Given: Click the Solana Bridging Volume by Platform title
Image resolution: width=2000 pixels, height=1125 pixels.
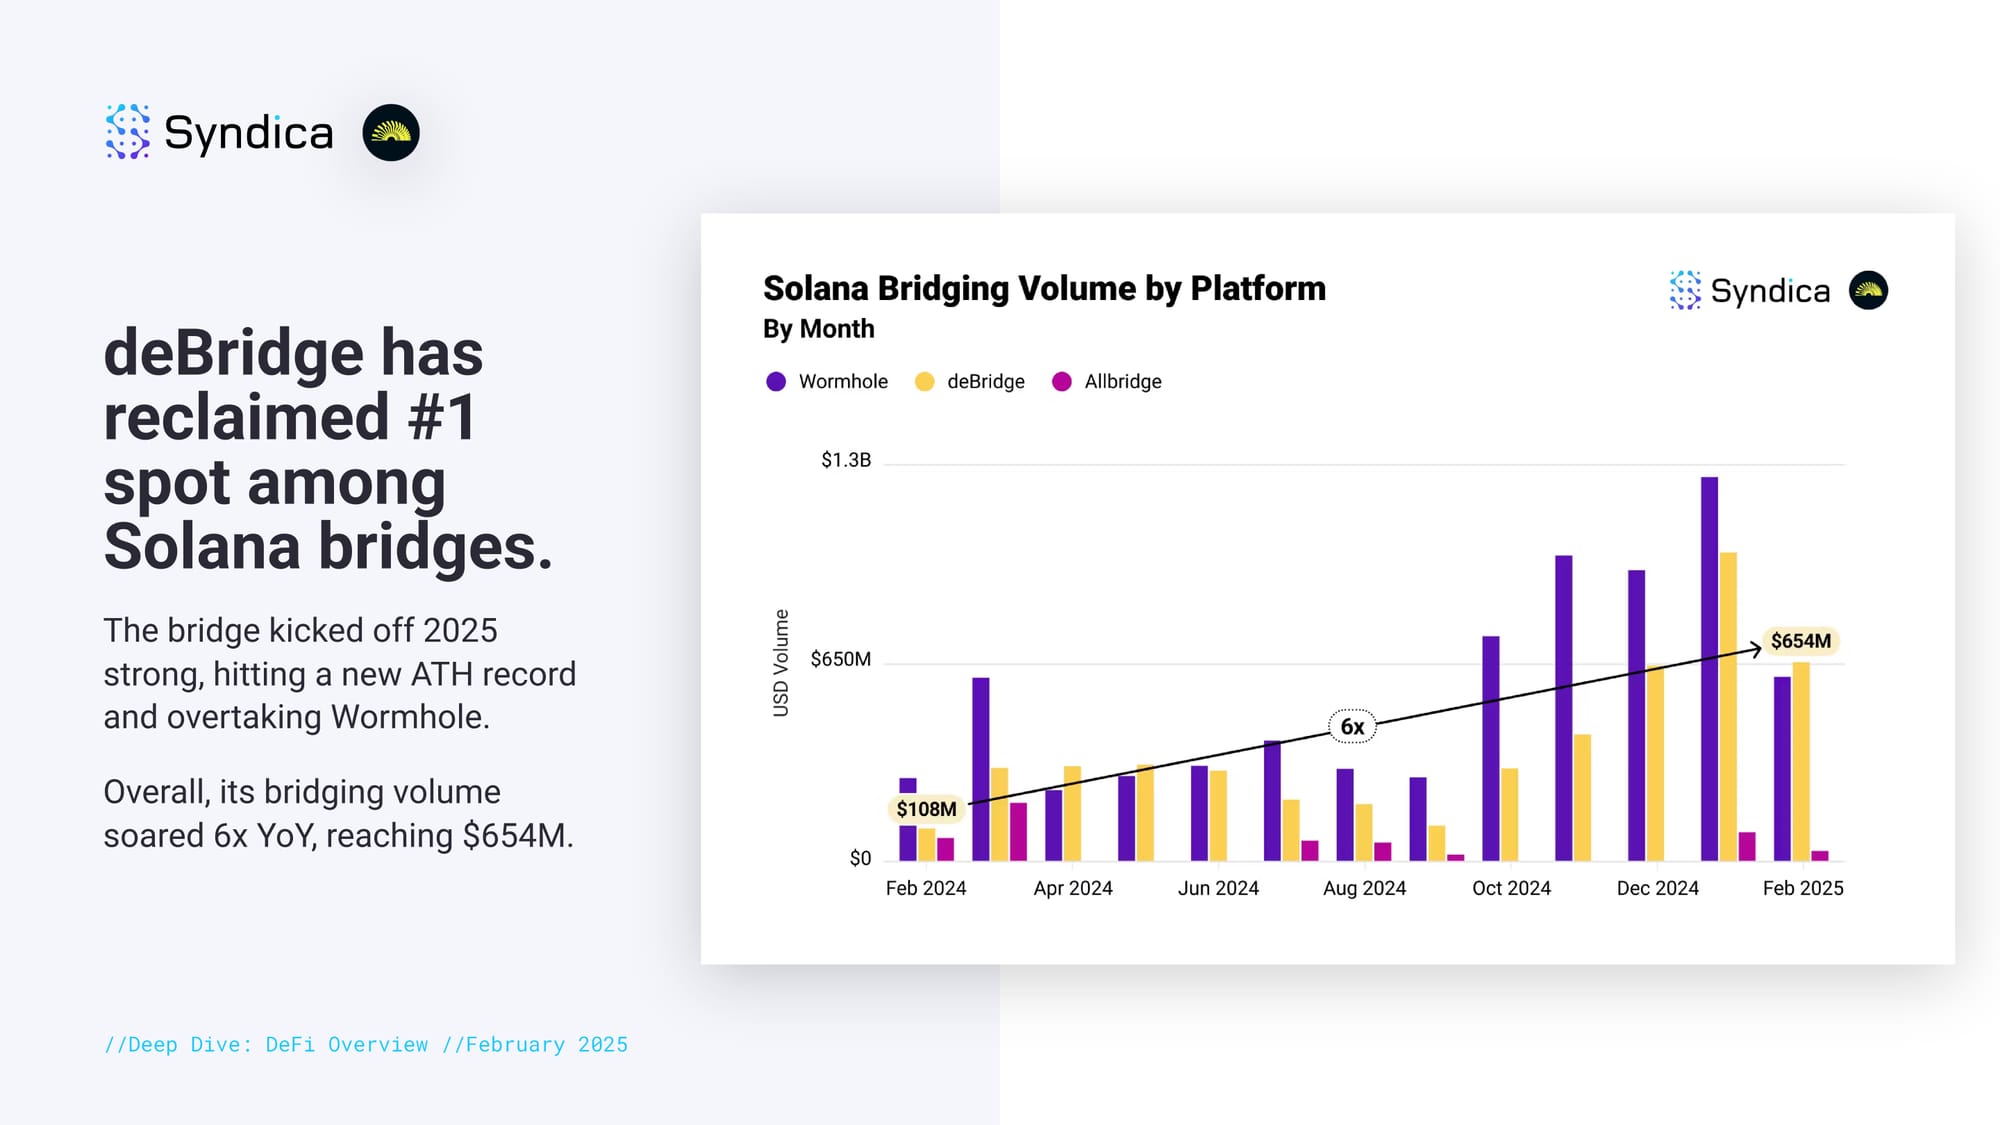Looking at the screenshot, I should (x=1044, y=289).
